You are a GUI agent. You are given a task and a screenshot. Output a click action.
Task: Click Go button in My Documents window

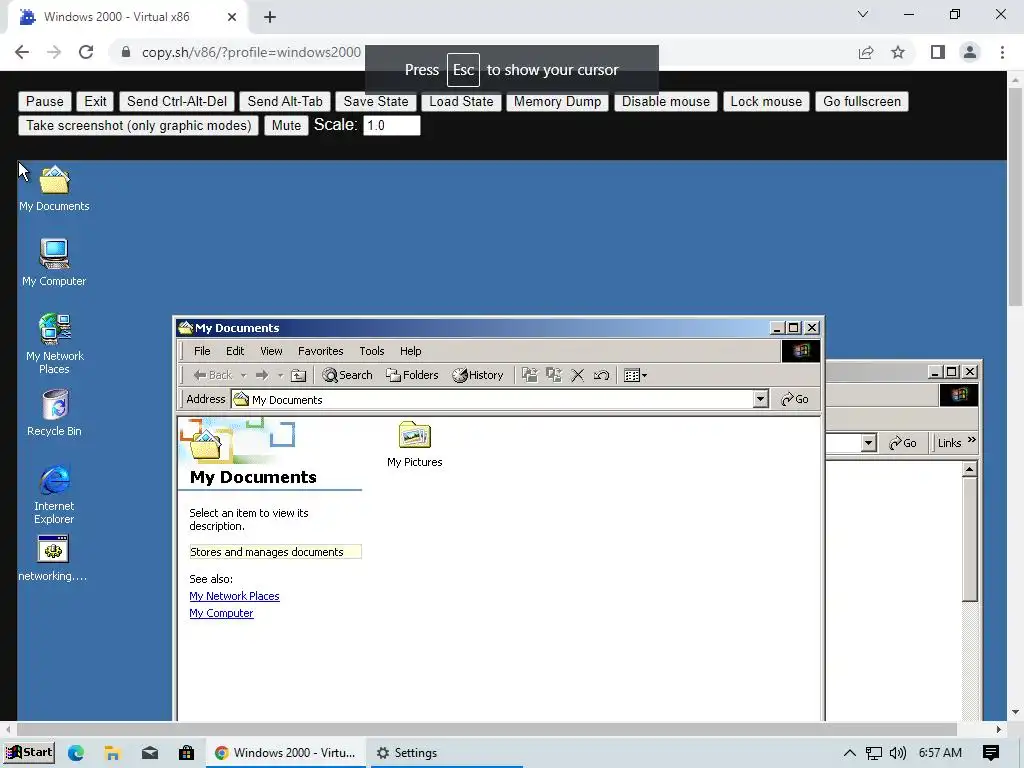click(x=795, y=399)
